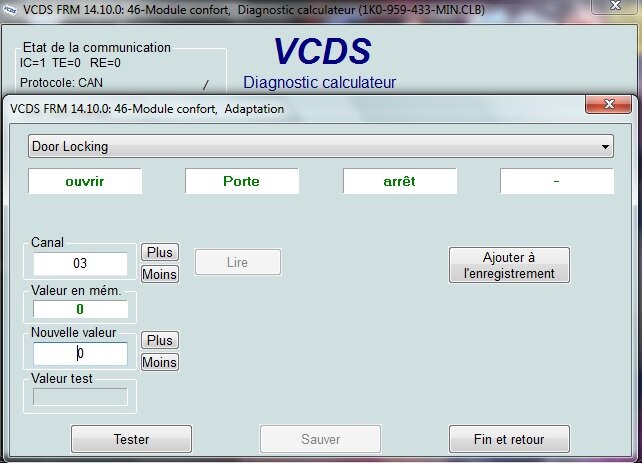Click the VCDS logo heading

pyautogui.click(x=323, y=51)
